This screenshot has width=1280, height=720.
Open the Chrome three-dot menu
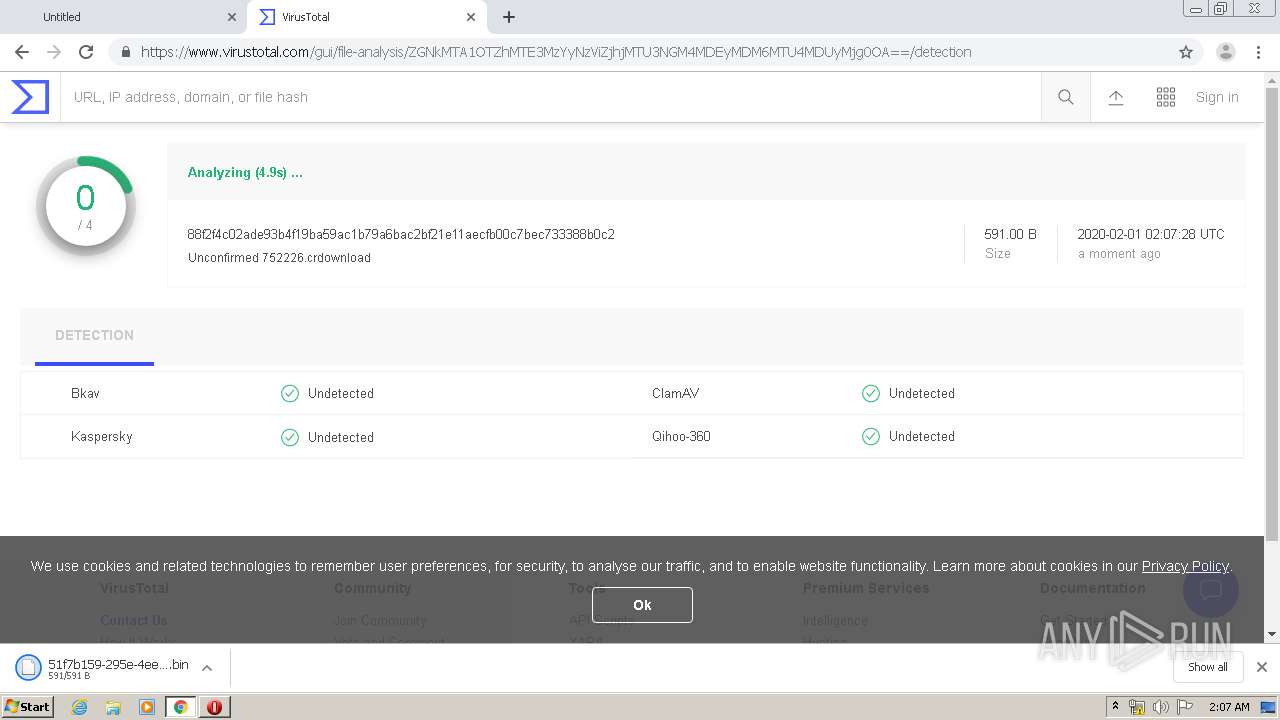[1259, 52]
